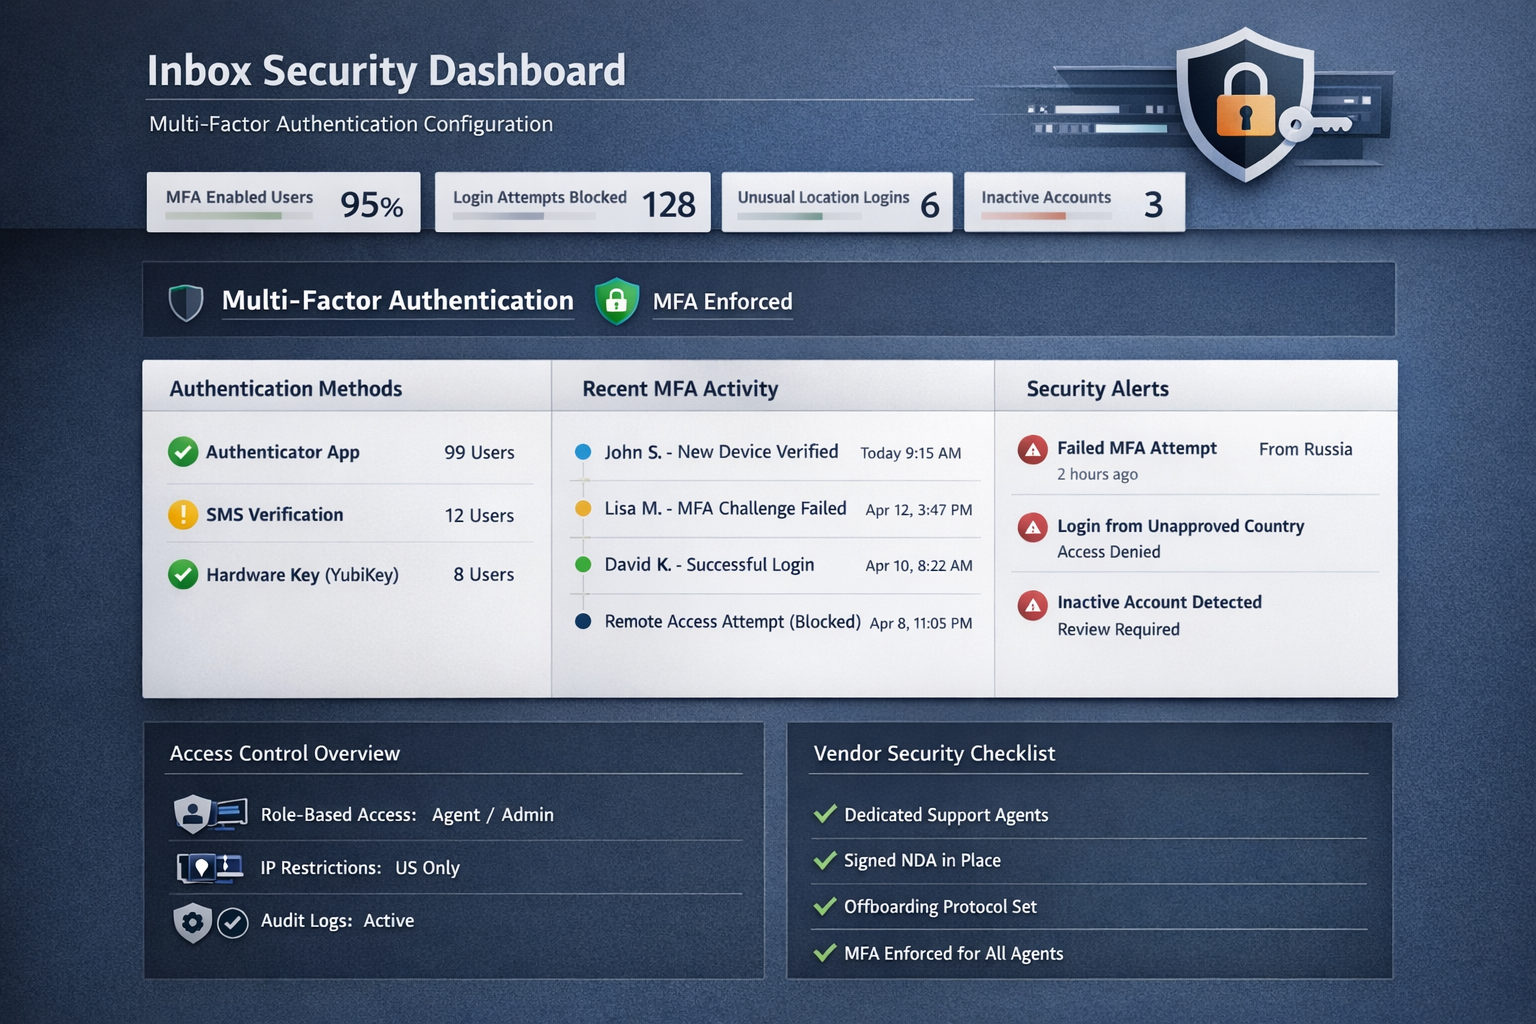Screen dimensions: 1536x1024
Task: Expand the Access Control Overview section
Action: pos(286,753)
